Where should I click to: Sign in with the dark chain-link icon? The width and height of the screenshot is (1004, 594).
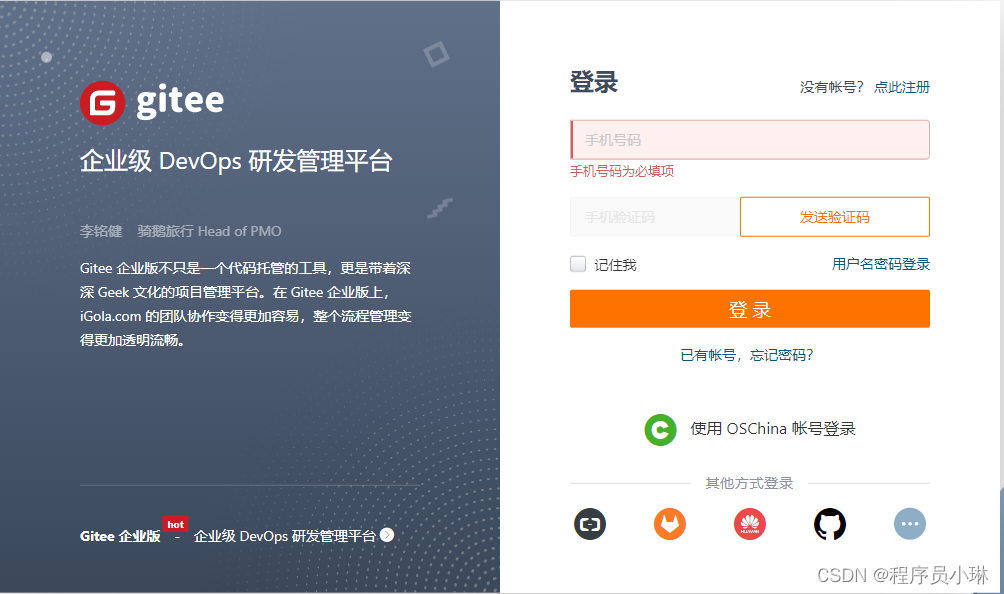[x=590, y=524]
